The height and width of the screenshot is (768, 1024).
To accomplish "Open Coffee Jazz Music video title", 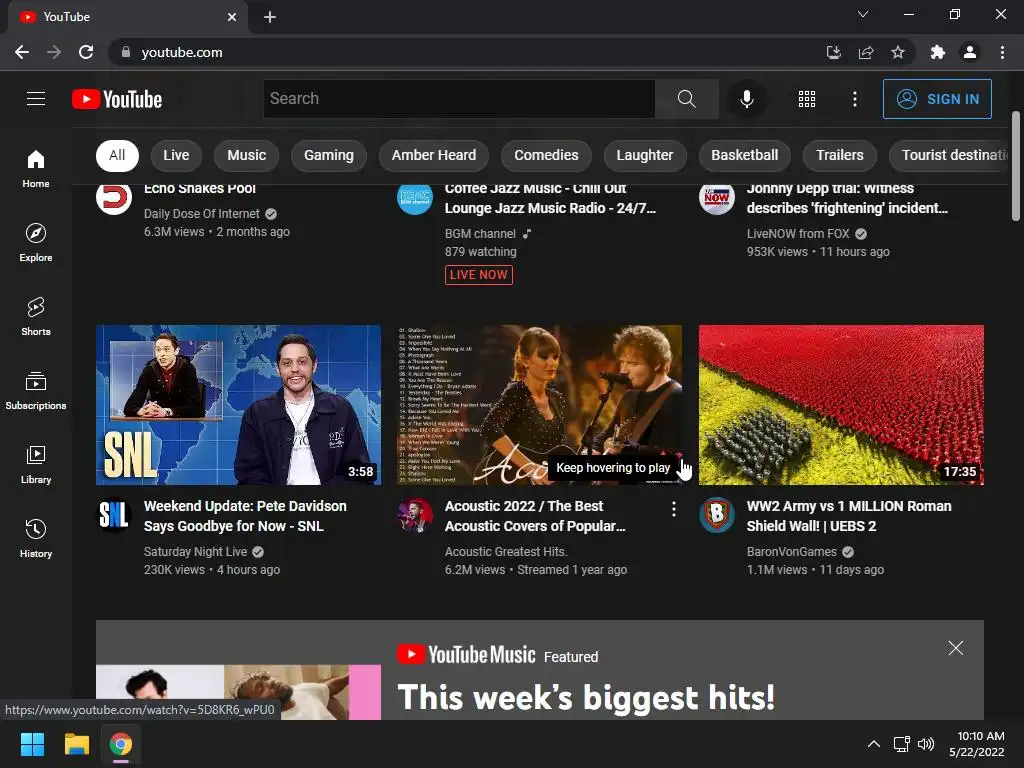I will 550,198.
